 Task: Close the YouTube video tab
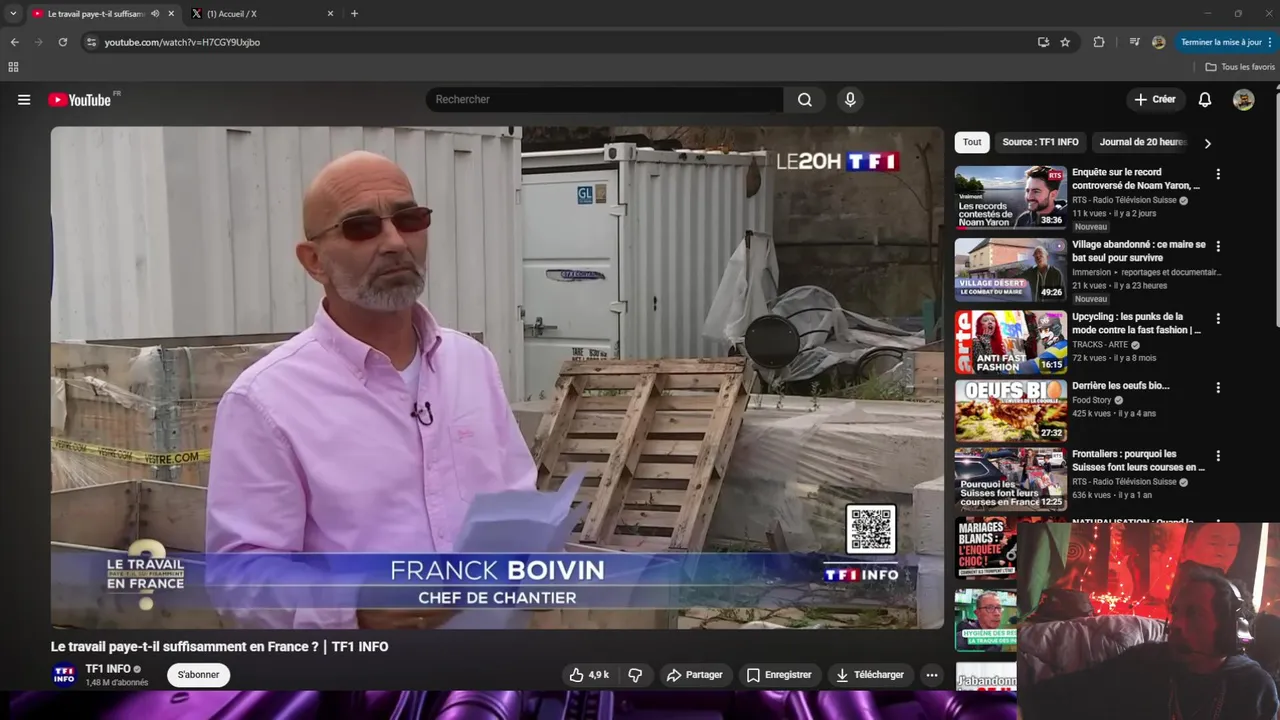[171, 14]
